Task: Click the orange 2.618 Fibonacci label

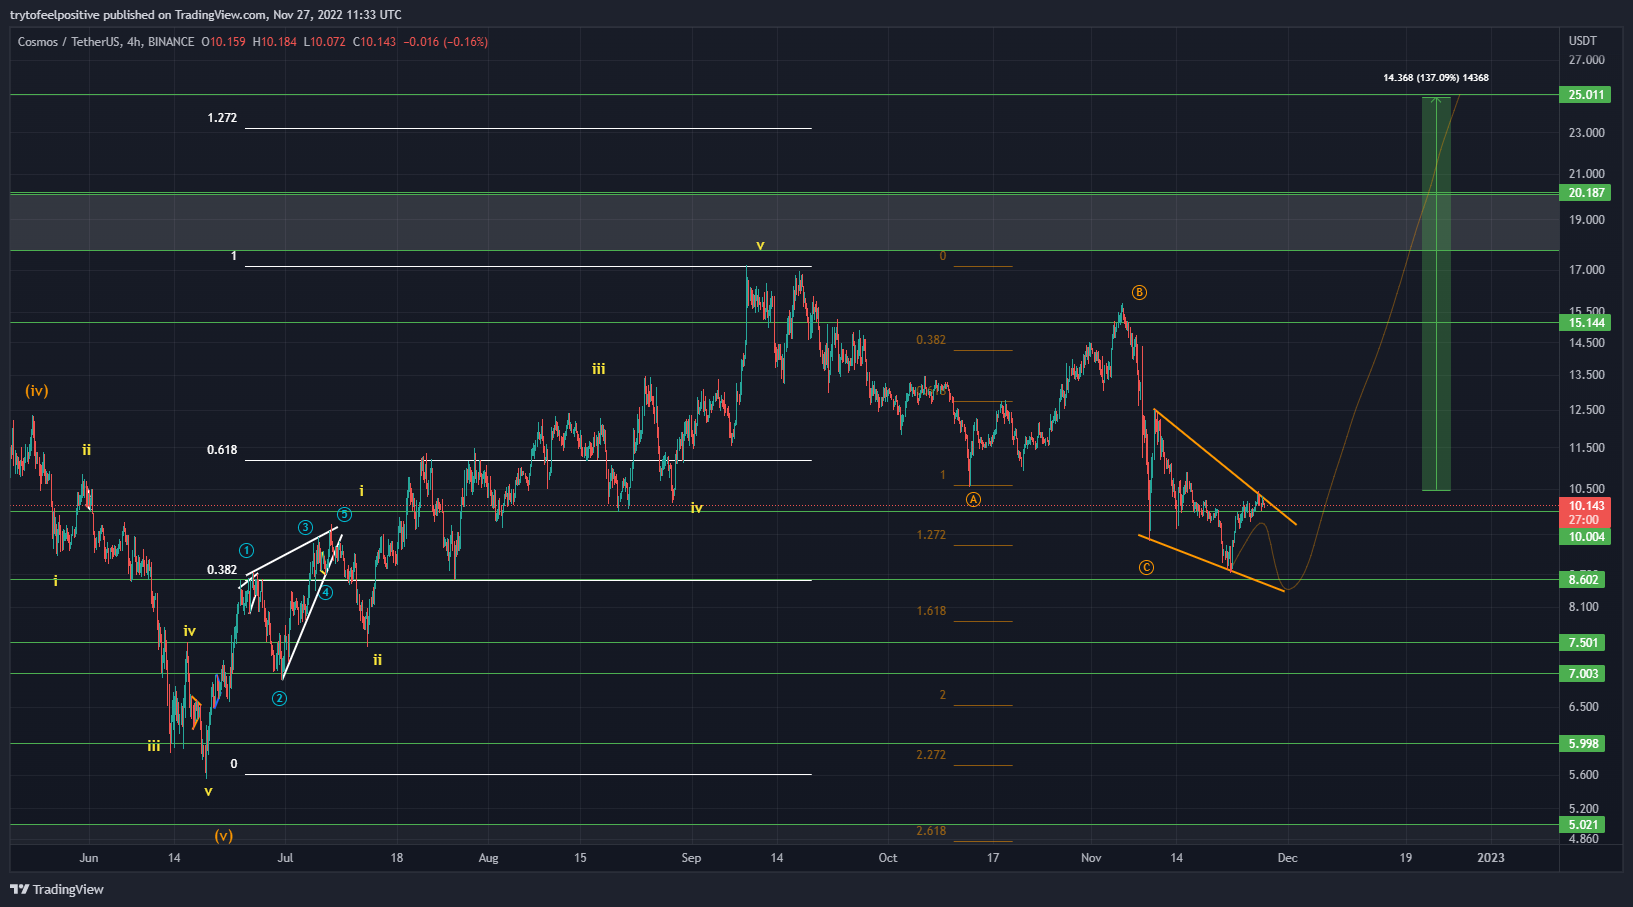Action: (x=931, y=831)
